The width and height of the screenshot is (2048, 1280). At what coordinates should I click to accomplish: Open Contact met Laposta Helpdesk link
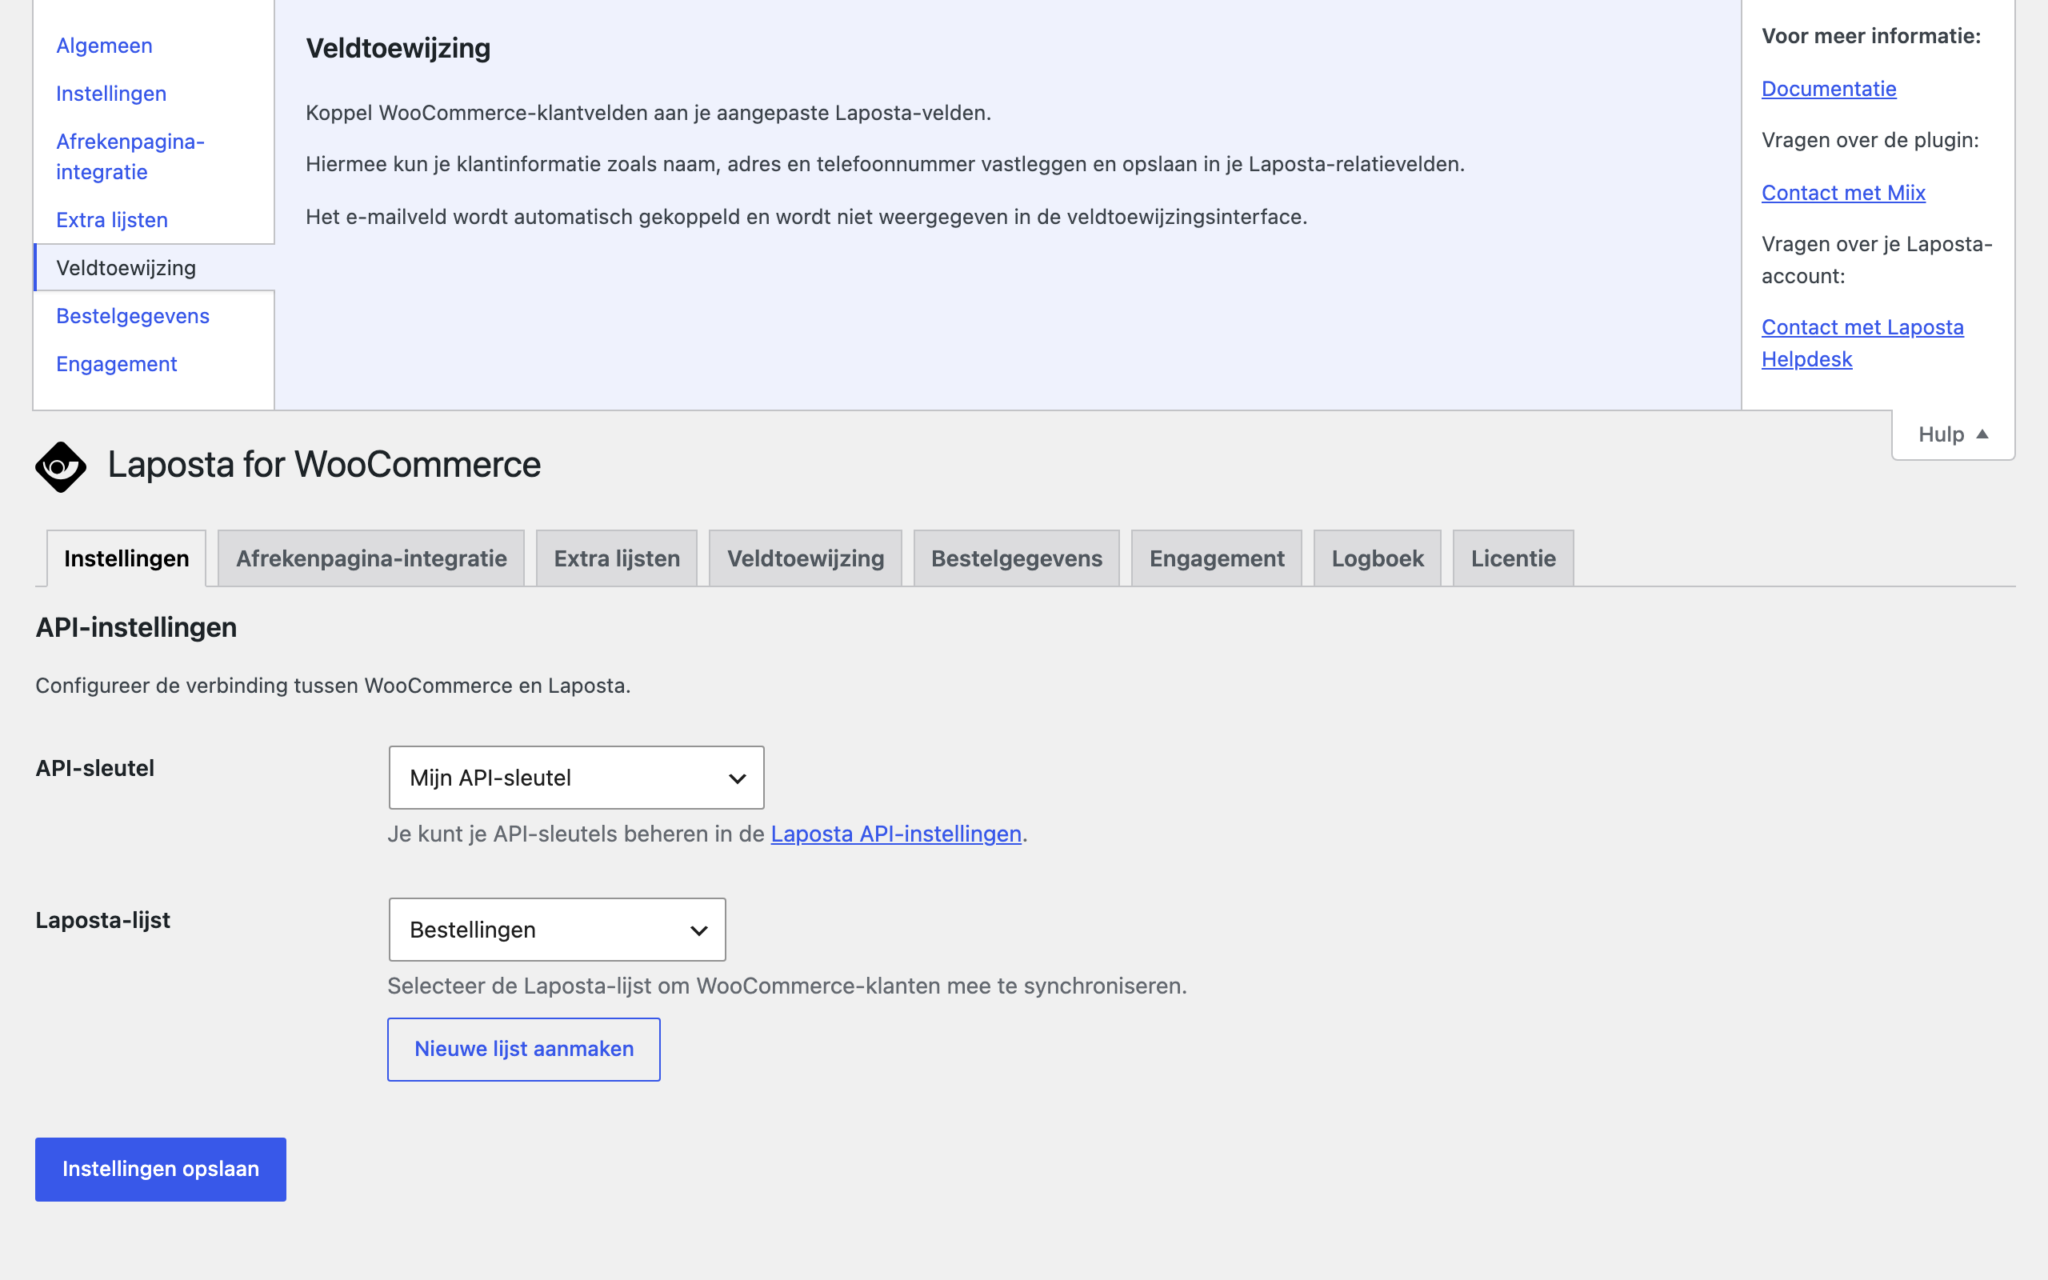point(1862,343)
